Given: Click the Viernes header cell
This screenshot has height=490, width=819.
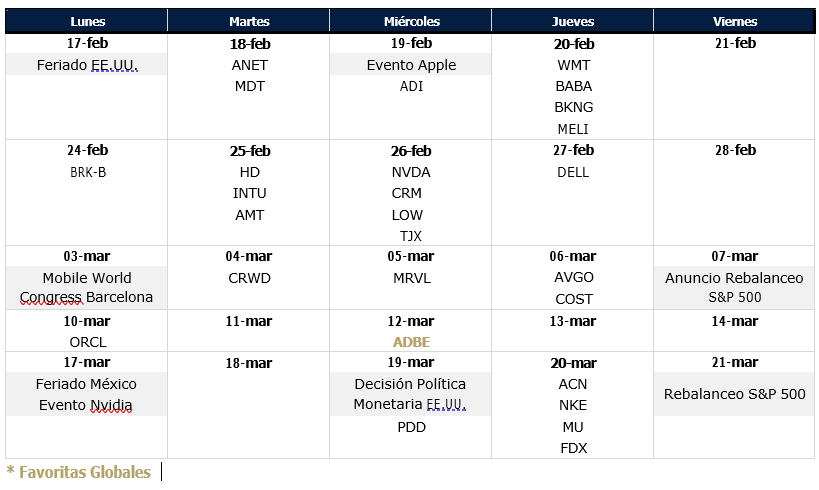Looking at the screenshot, I should (734, 21).
